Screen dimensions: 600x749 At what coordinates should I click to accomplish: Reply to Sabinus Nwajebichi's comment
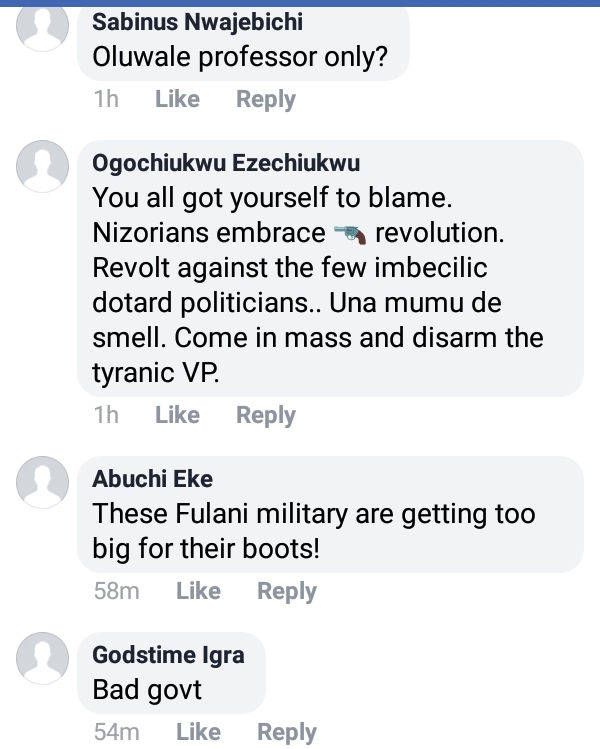[266, 99]
